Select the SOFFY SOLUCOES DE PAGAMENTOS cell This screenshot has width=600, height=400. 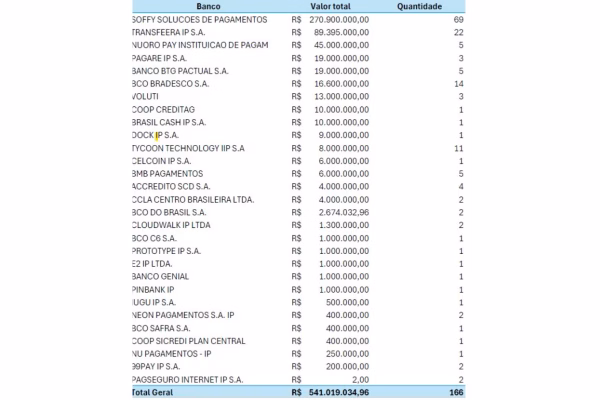(200, 19)
